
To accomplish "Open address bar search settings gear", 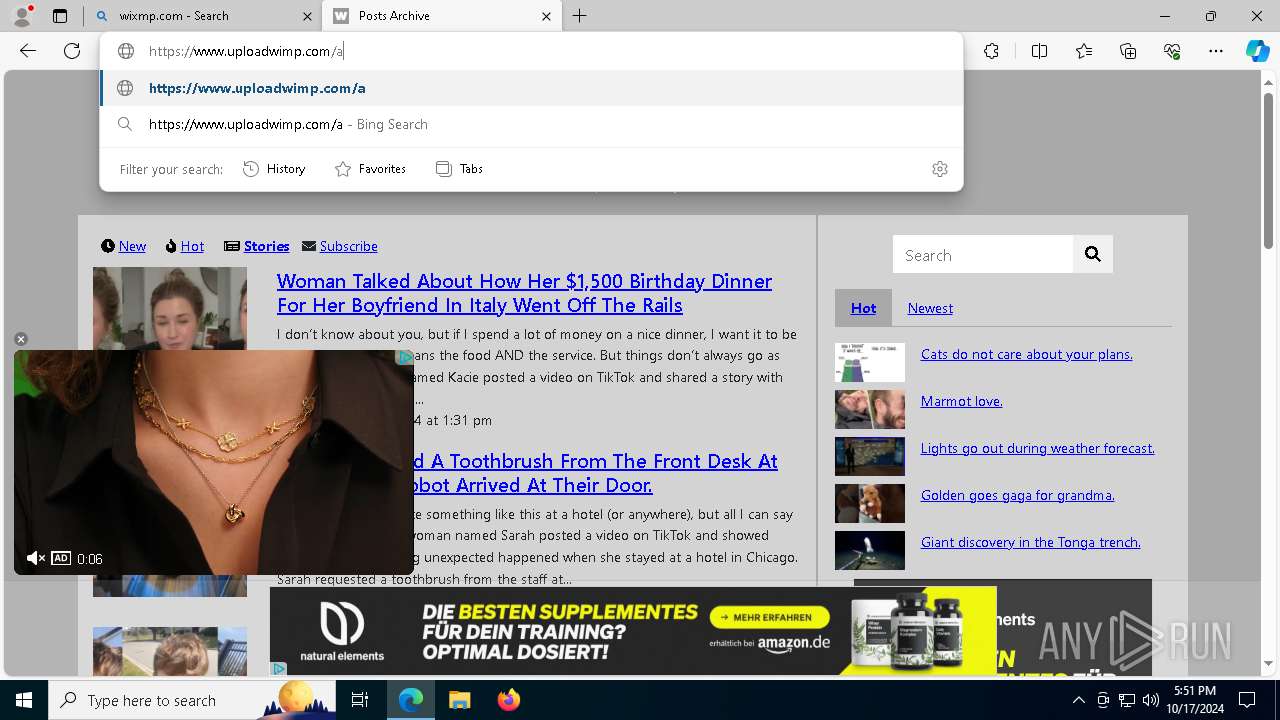I will (x=939, y=169).
